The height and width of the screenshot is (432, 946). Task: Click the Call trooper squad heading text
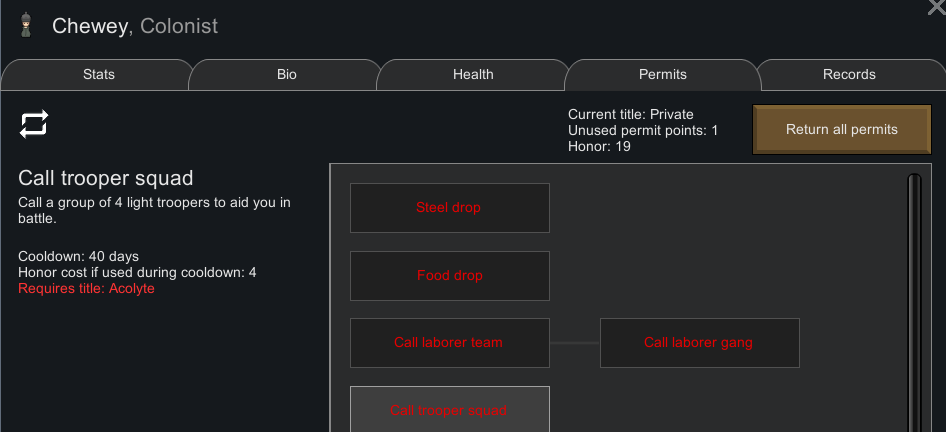(x=106, y=178)
